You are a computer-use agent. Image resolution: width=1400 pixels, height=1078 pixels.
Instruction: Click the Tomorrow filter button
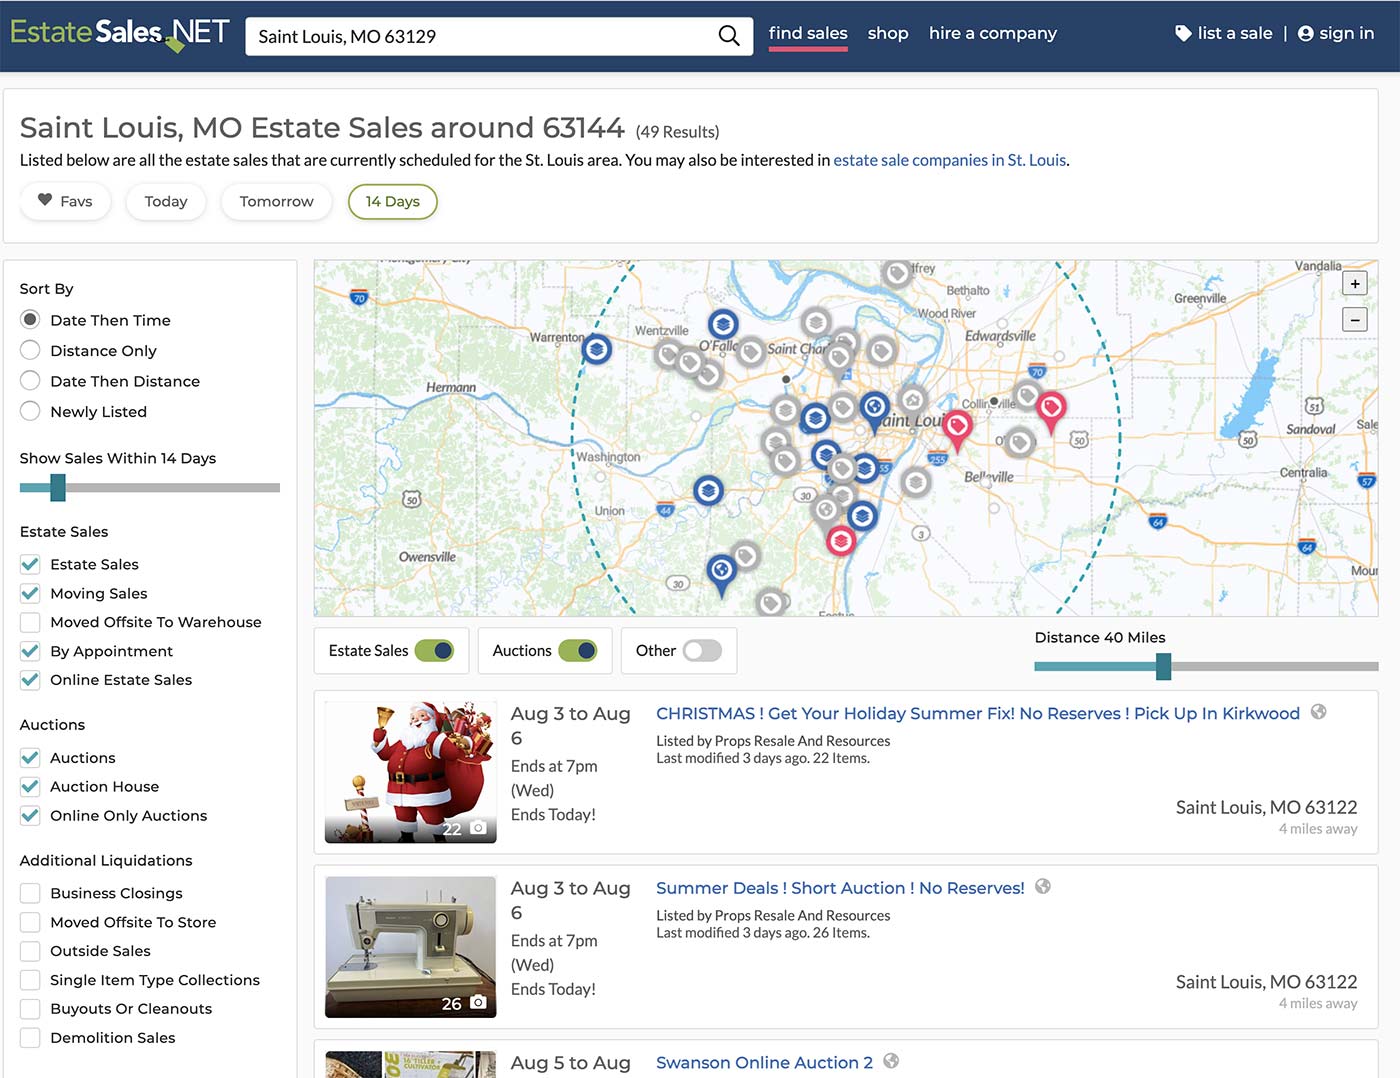pyautogui.click(x=276, y=201)
